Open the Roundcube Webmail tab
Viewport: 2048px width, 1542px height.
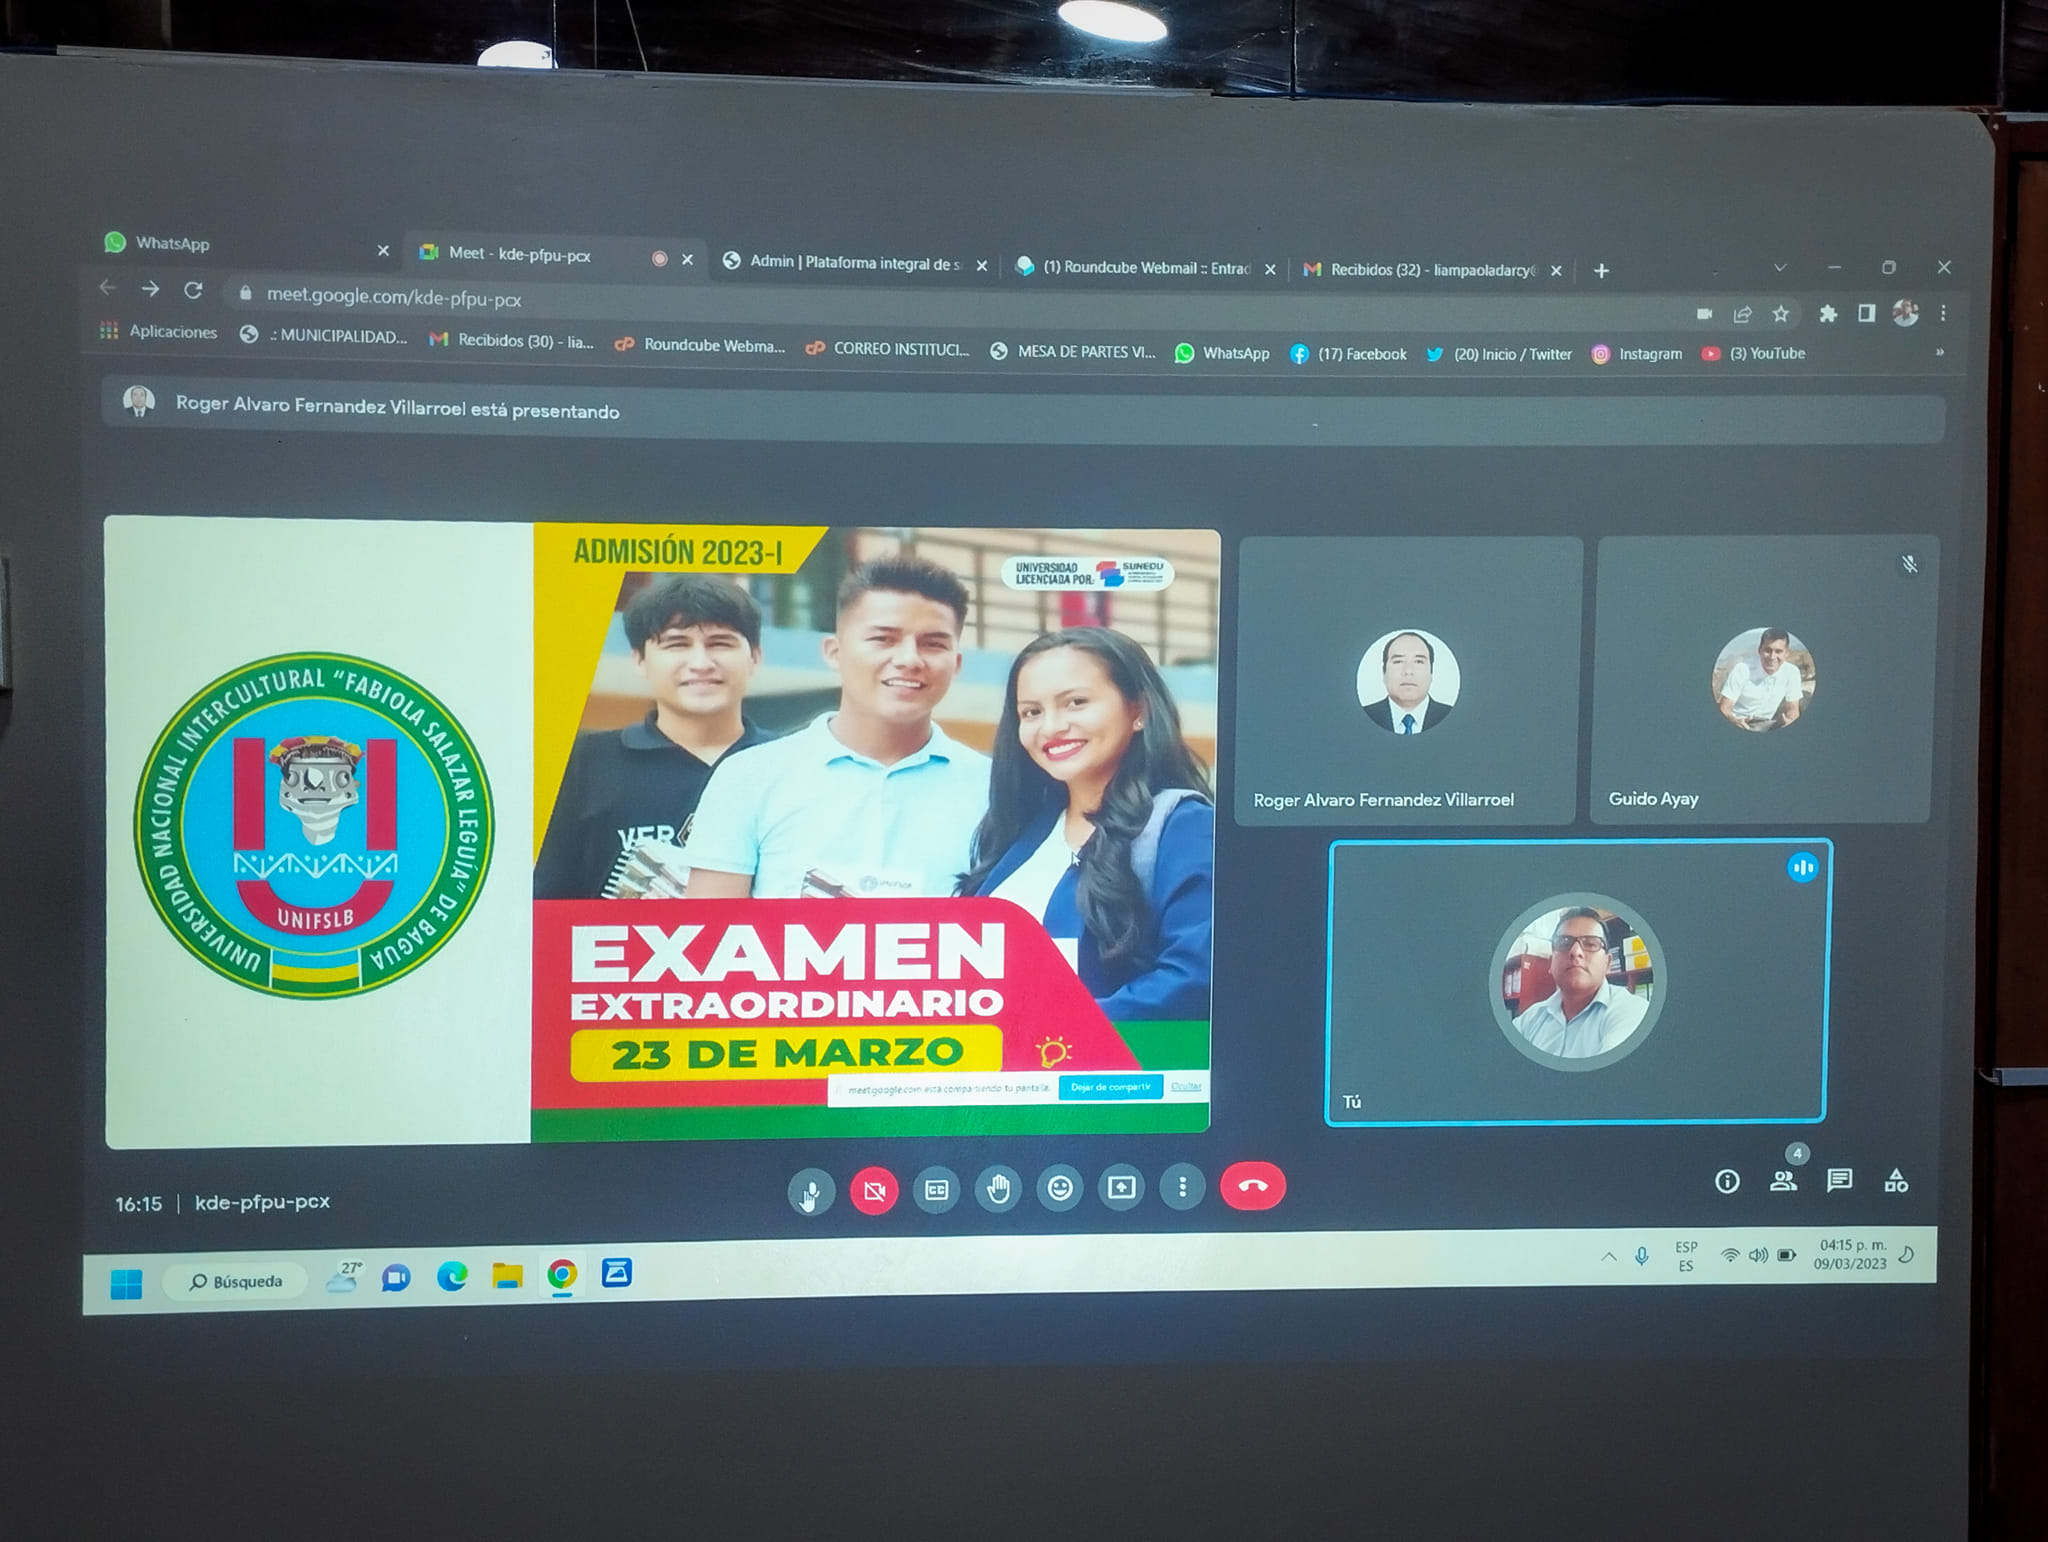tap(1145, 268)
